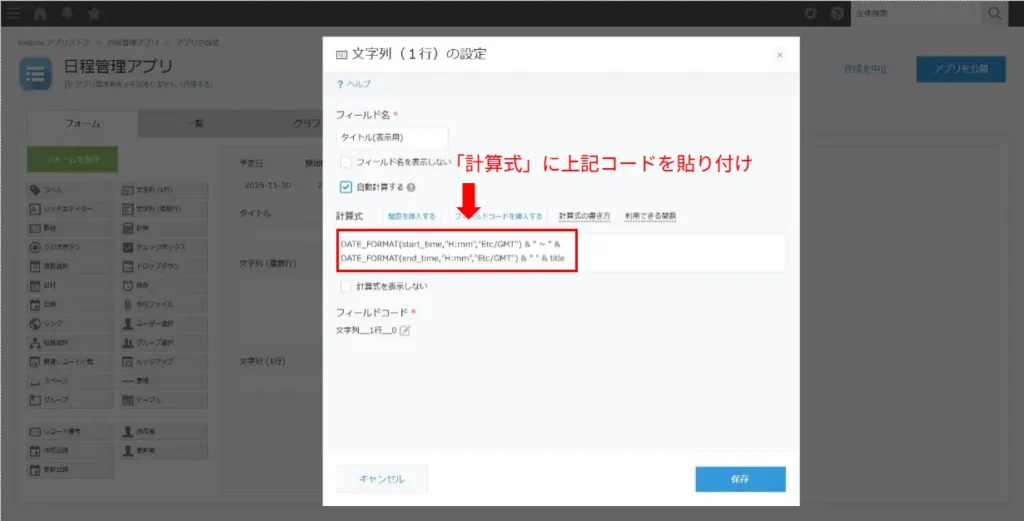Pick 罫線 border line field in the palette

point(164,381)
